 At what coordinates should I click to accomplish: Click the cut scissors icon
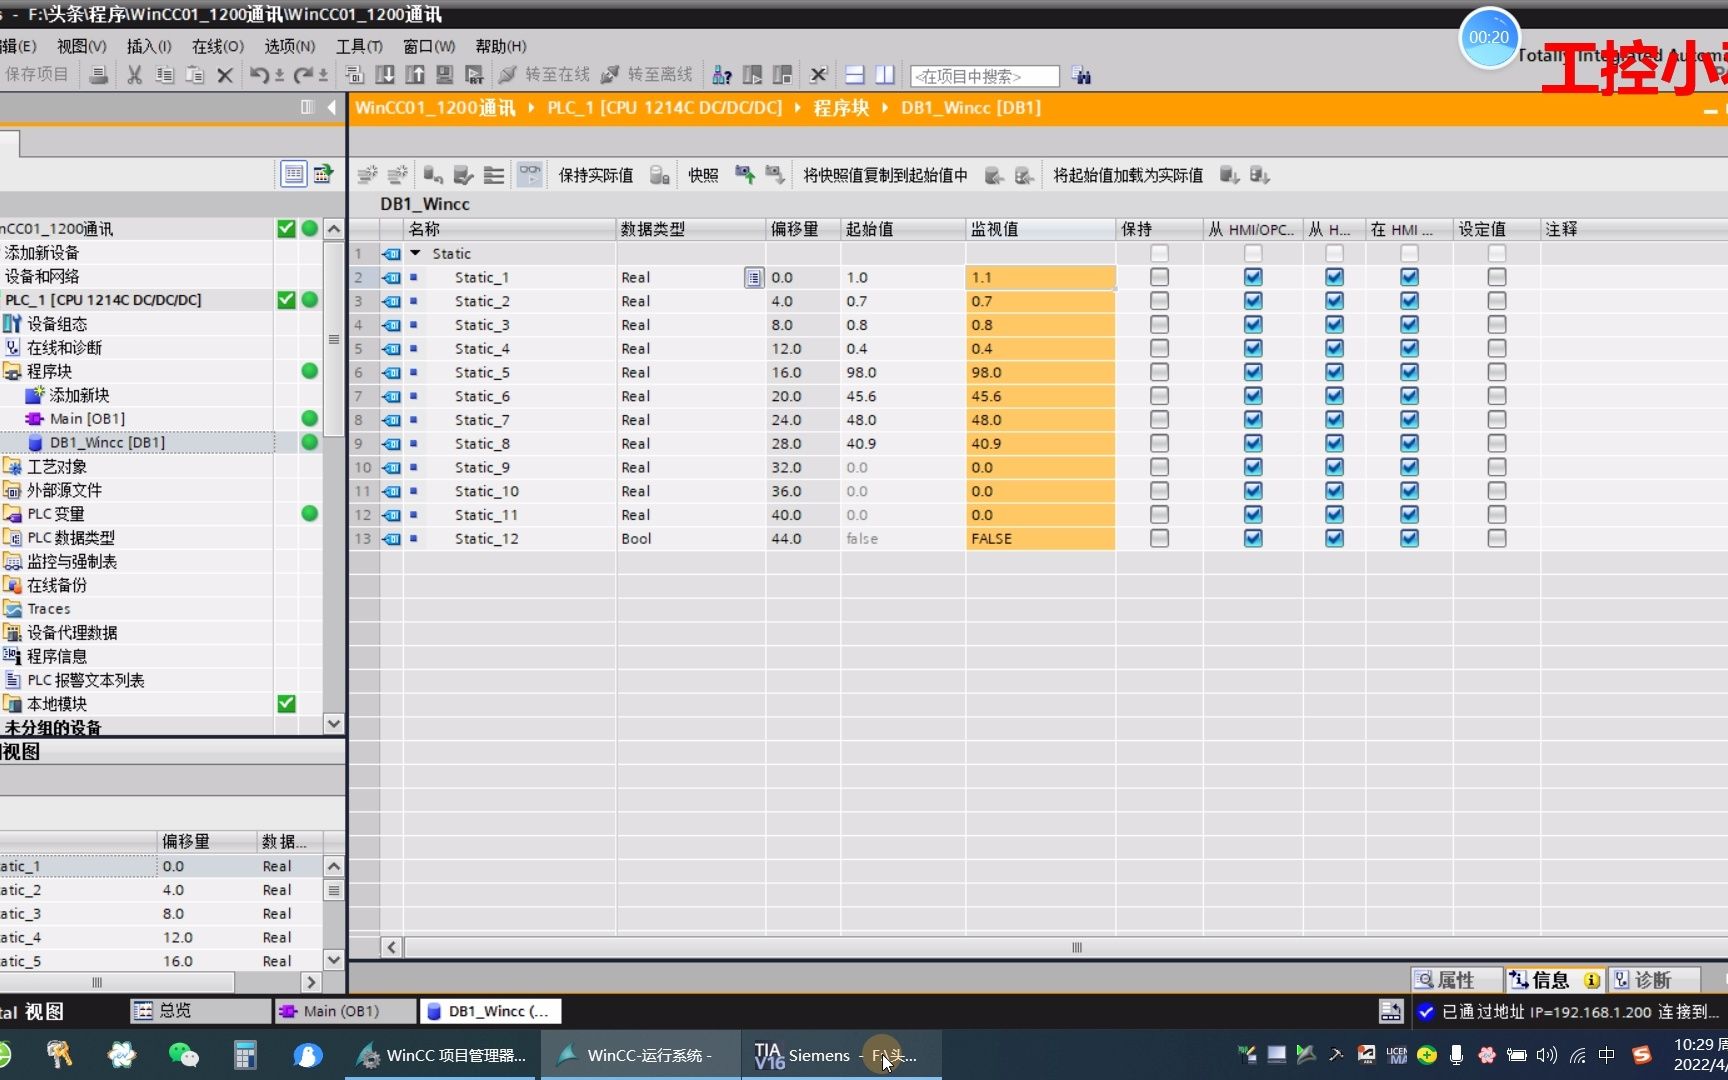(x=134, y=75)
